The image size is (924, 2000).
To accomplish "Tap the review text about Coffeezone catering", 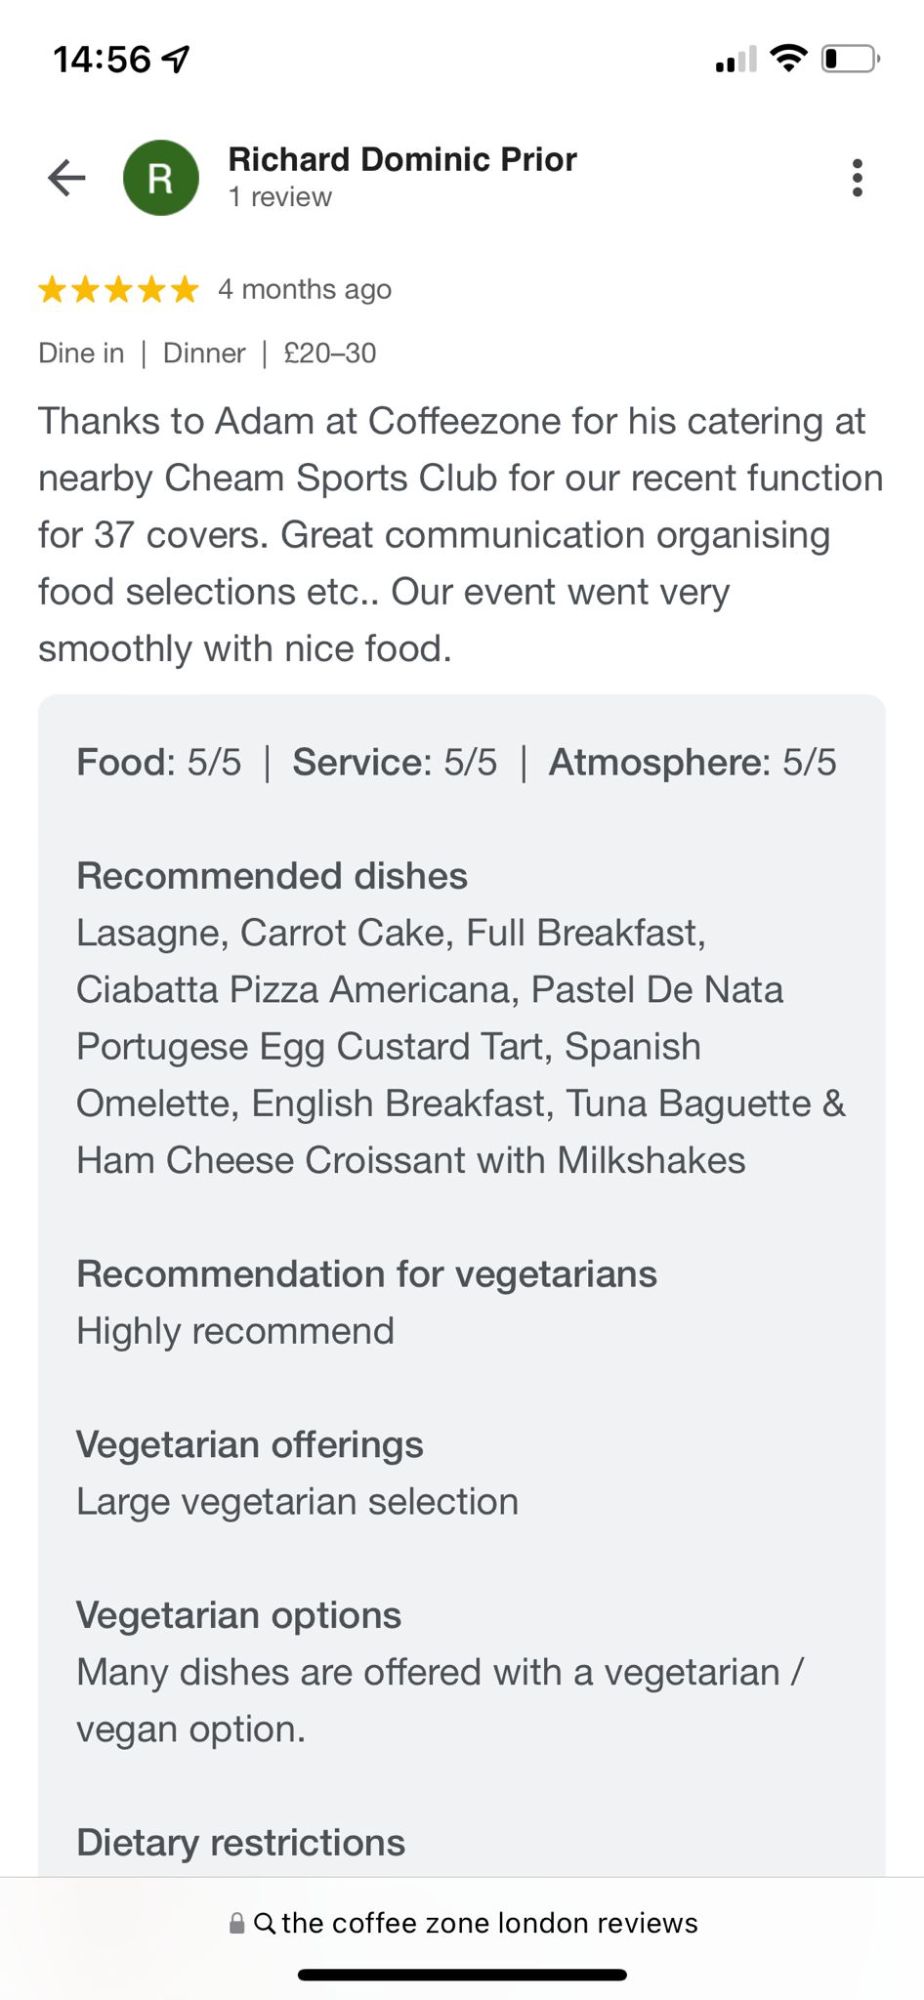I will 461,535.
